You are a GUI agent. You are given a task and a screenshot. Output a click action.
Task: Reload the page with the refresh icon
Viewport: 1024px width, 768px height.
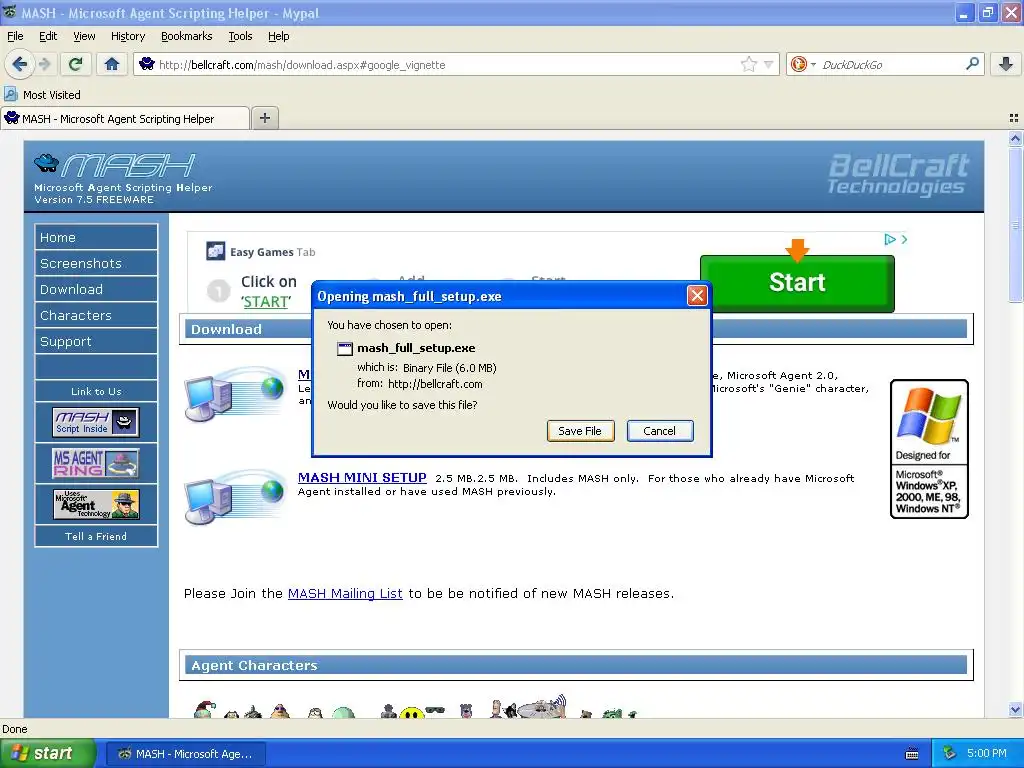click(75, 64)
